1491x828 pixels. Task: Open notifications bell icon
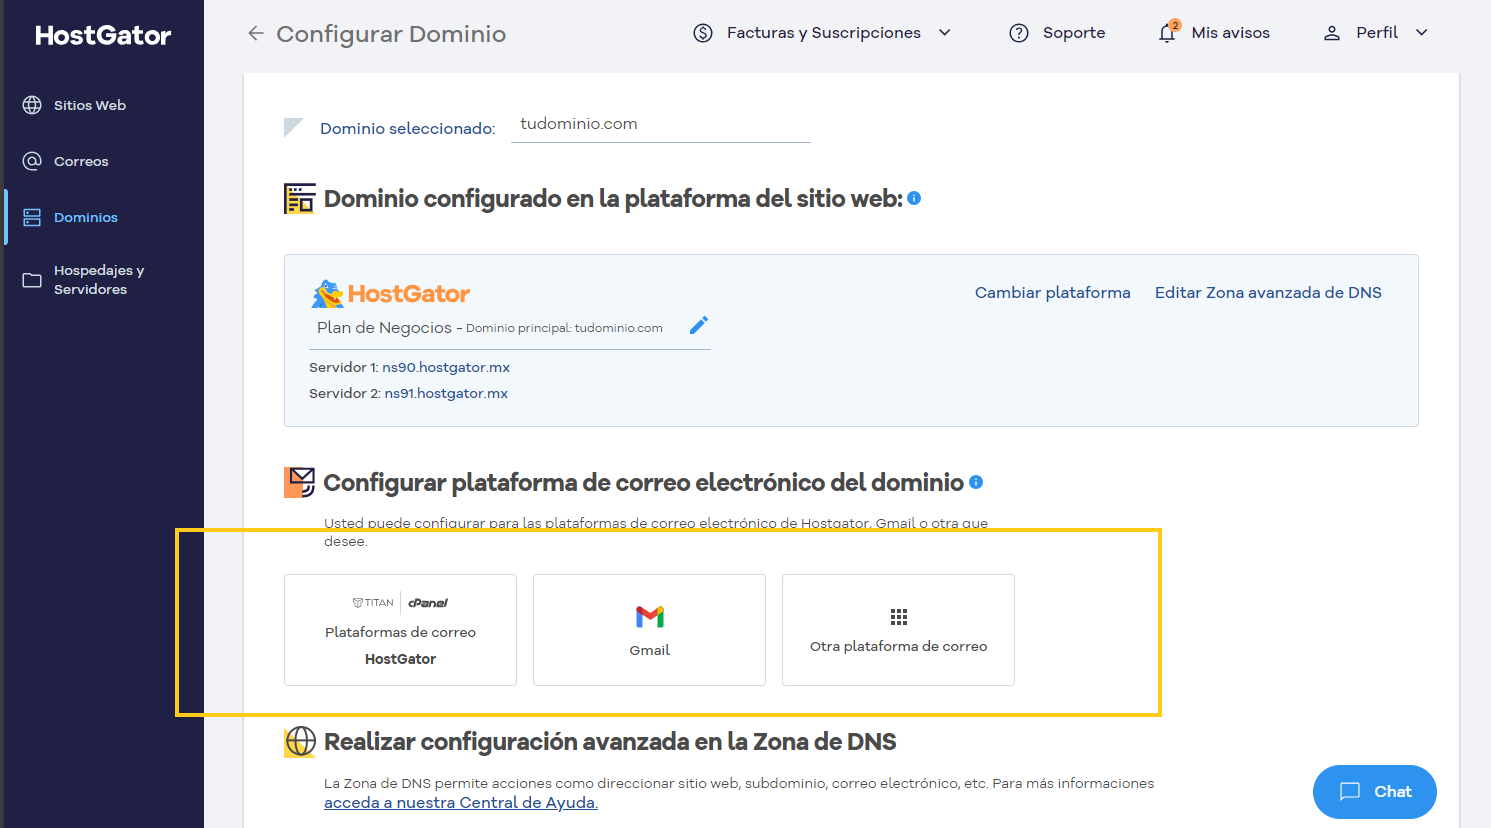(x=1167, y=32)
